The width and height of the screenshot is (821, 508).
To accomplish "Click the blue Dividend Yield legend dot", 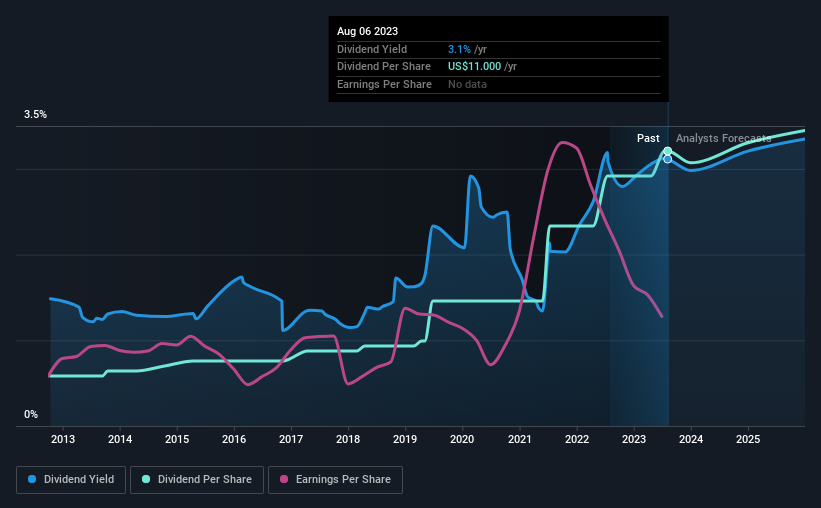I will [x=32, y=479].
